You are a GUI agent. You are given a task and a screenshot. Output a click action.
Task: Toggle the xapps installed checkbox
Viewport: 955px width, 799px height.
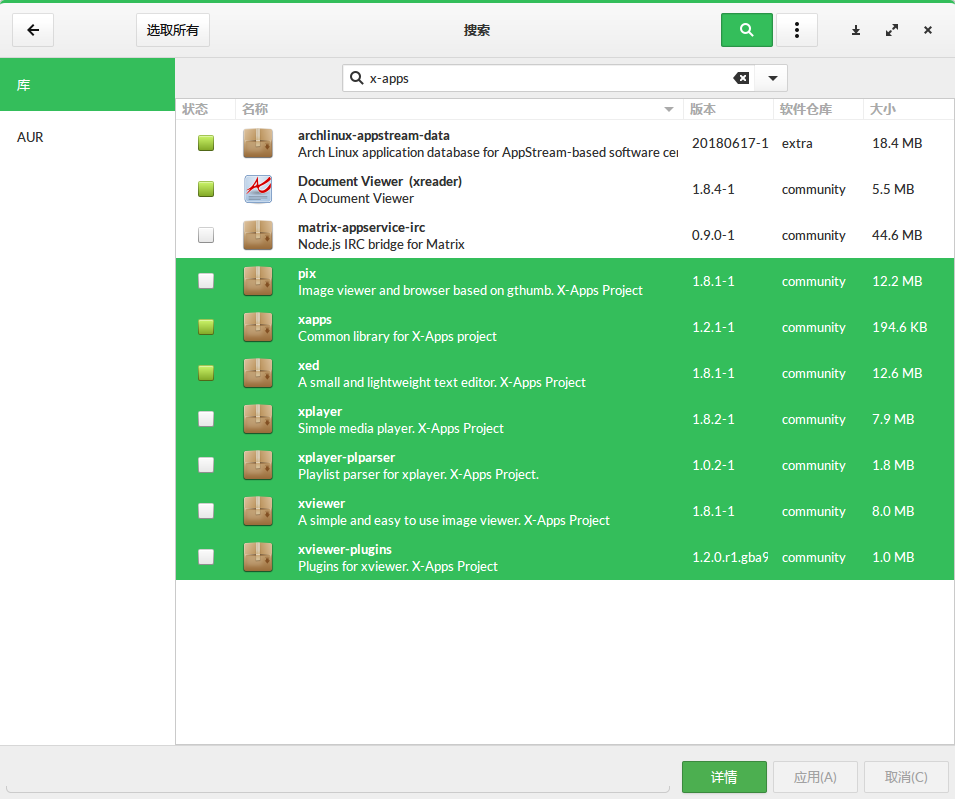(206, 327)
